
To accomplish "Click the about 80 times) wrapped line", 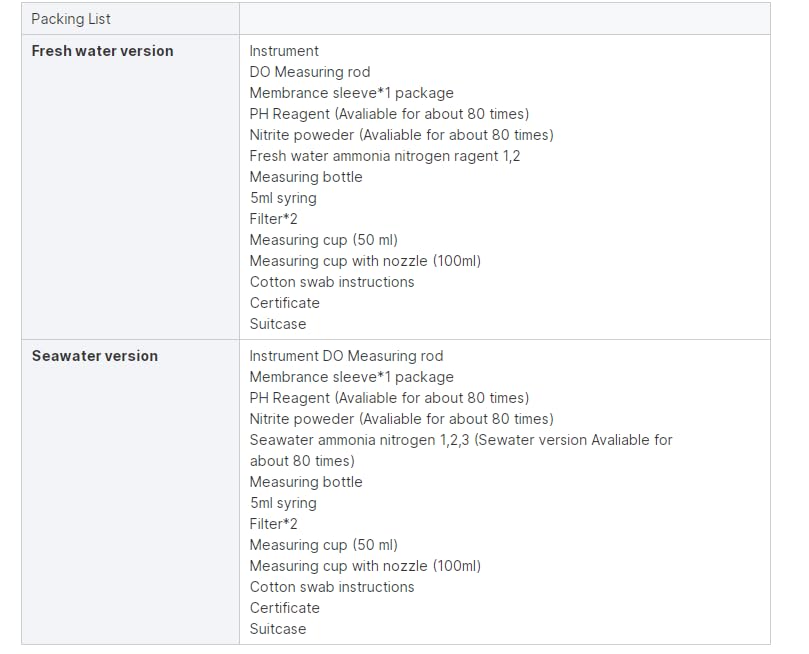I will (x=302, y=461).
